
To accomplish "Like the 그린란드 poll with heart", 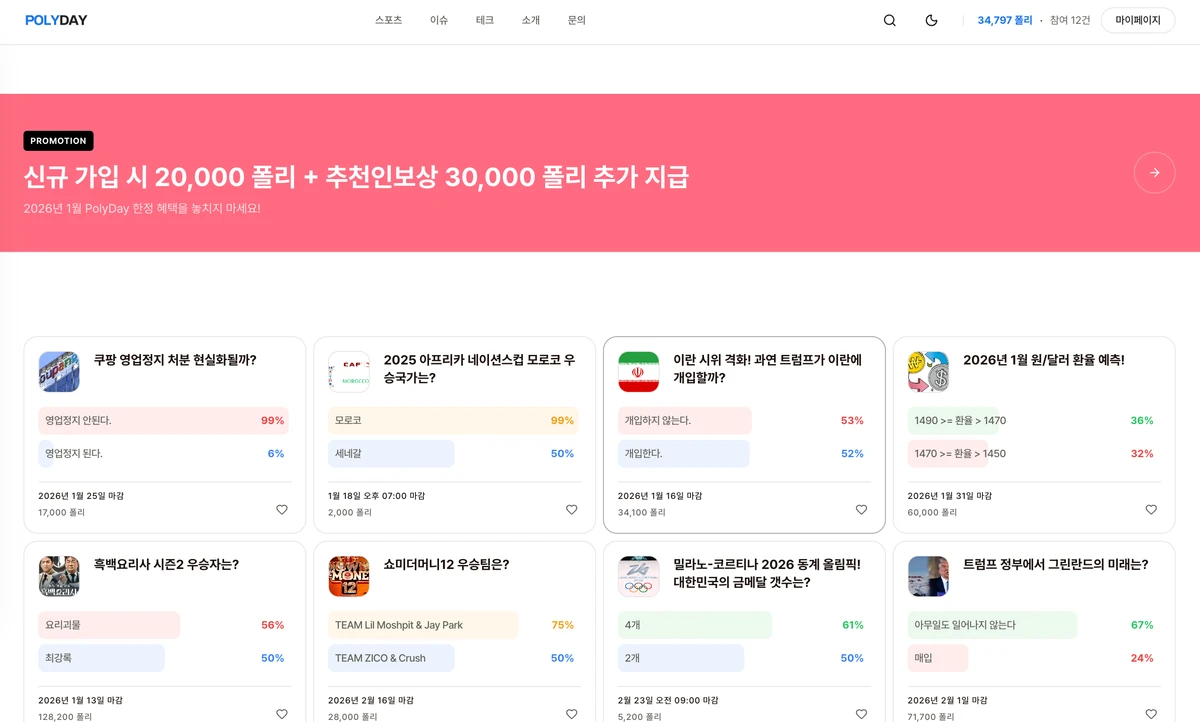I will coord(1151,714).
